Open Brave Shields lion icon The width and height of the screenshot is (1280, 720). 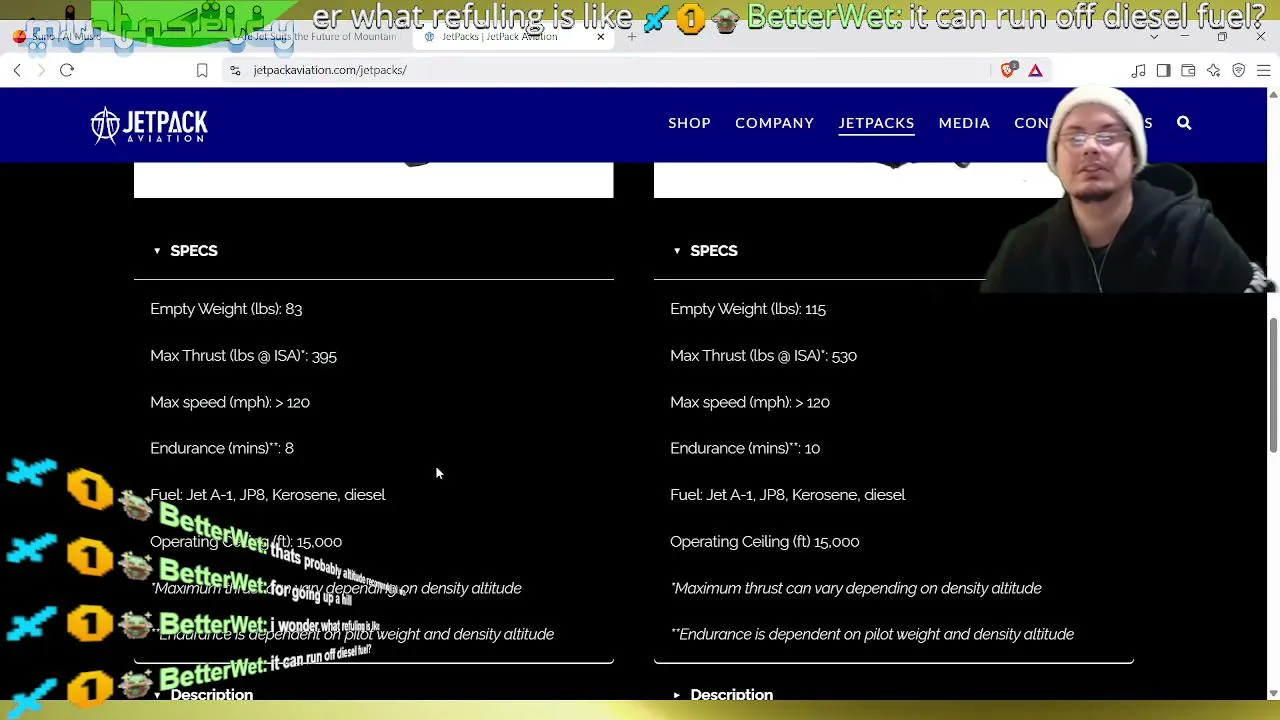[x=1008, y=70]
